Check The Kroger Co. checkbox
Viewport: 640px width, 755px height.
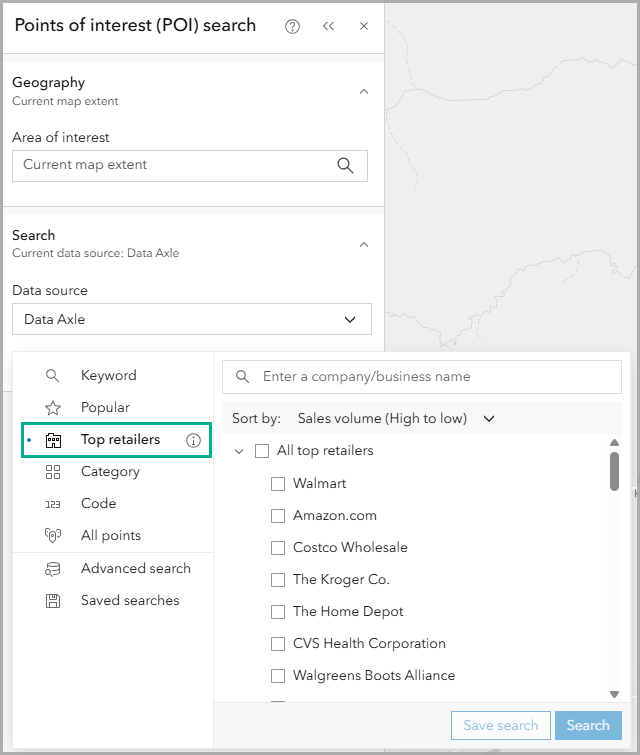pos(278,580)
